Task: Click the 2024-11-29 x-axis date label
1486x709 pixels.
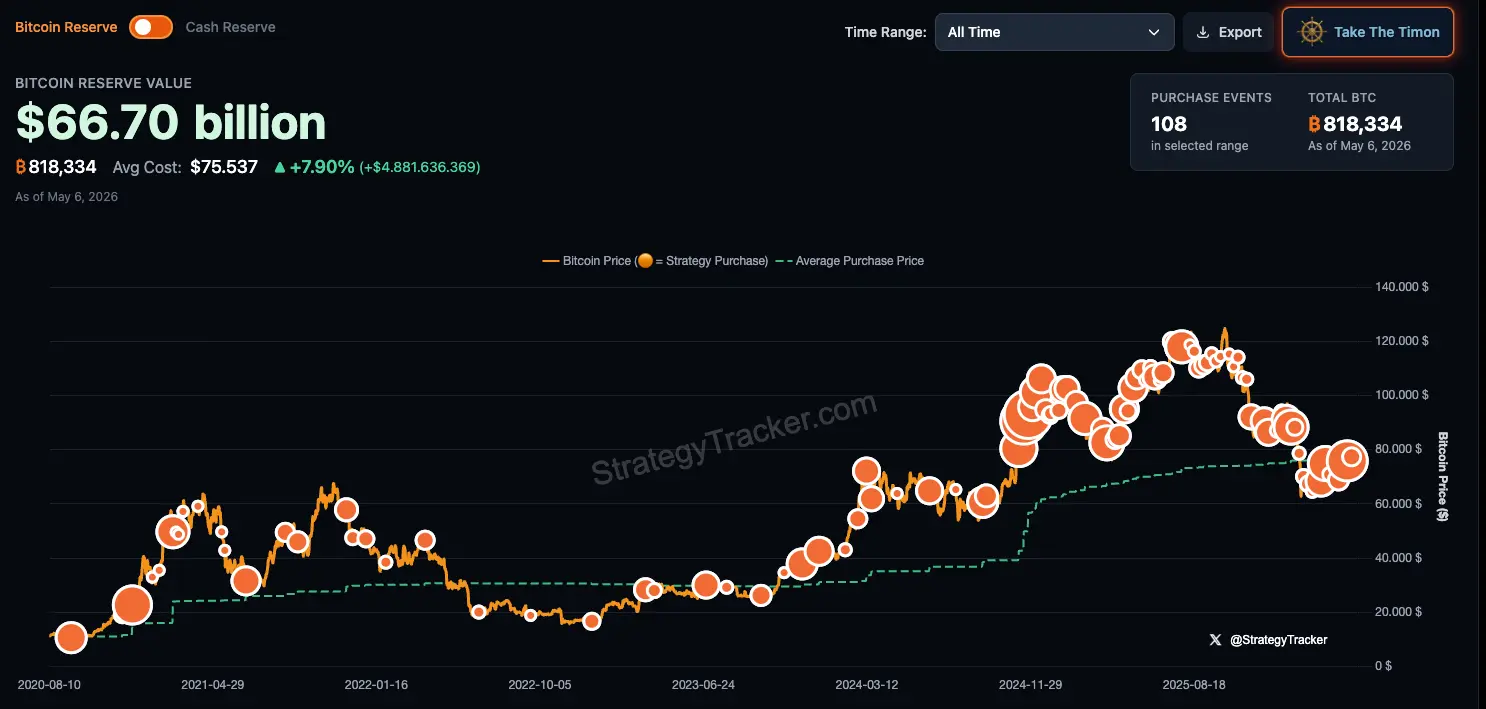Action: tap(1031, 685)
